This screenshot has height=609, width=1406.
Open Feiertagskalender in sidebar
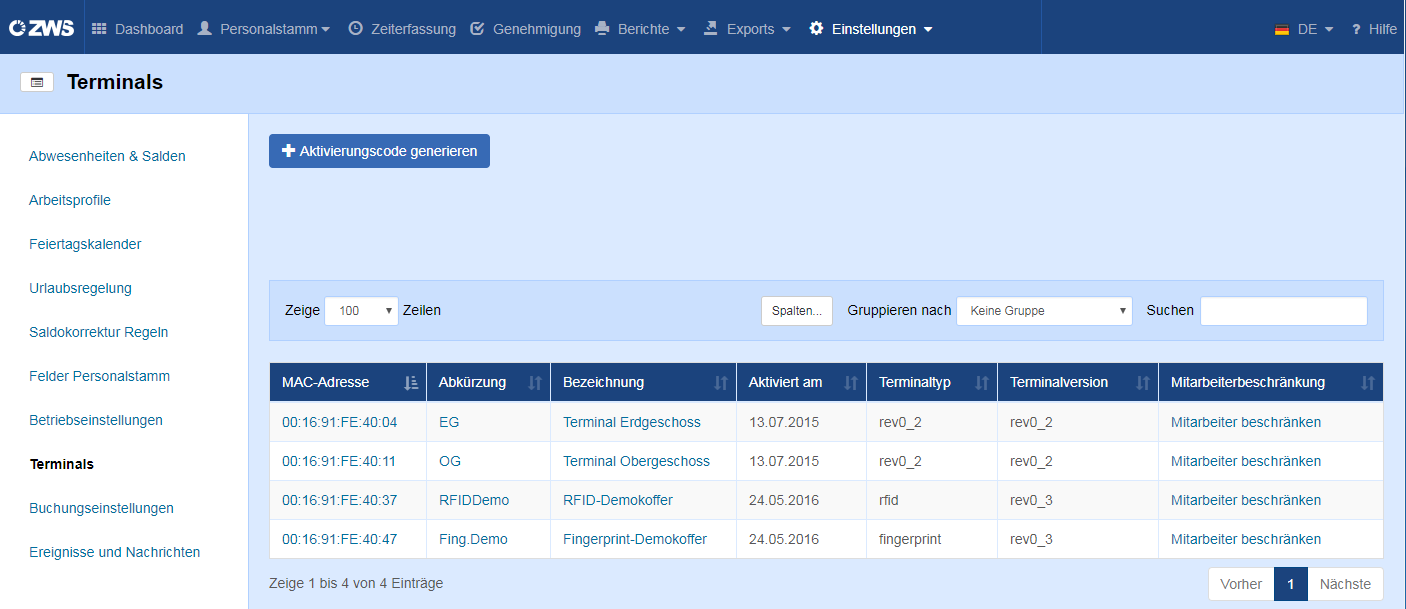pos(85,244)
